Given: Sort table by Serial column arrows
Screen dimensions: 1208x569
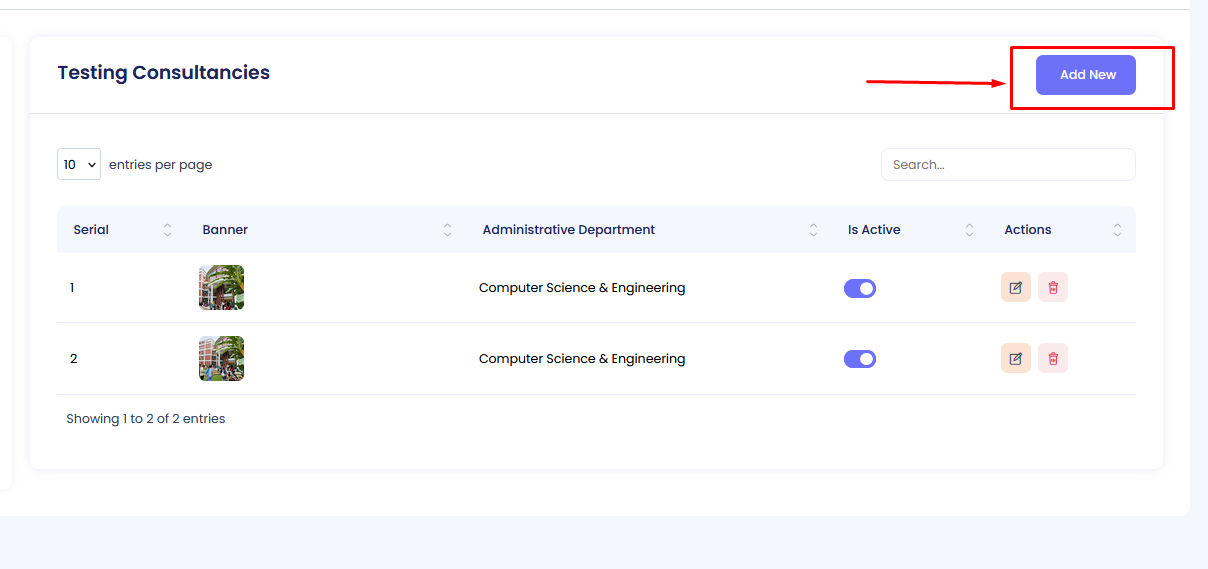Looking at the screenshot, I should [x=167, y=230].
